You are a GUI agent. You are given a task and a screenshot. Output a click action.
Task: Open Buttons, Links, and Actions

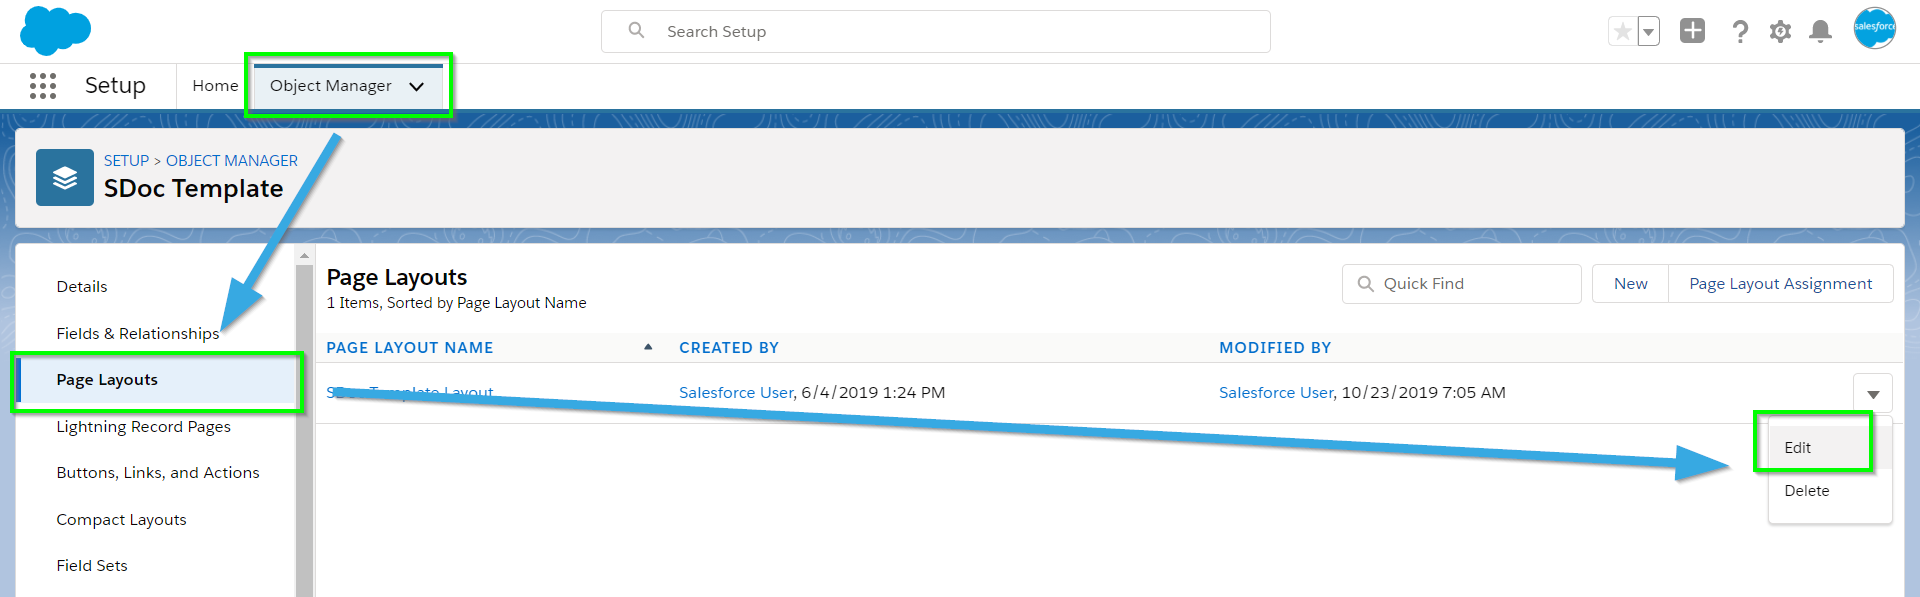158,473
